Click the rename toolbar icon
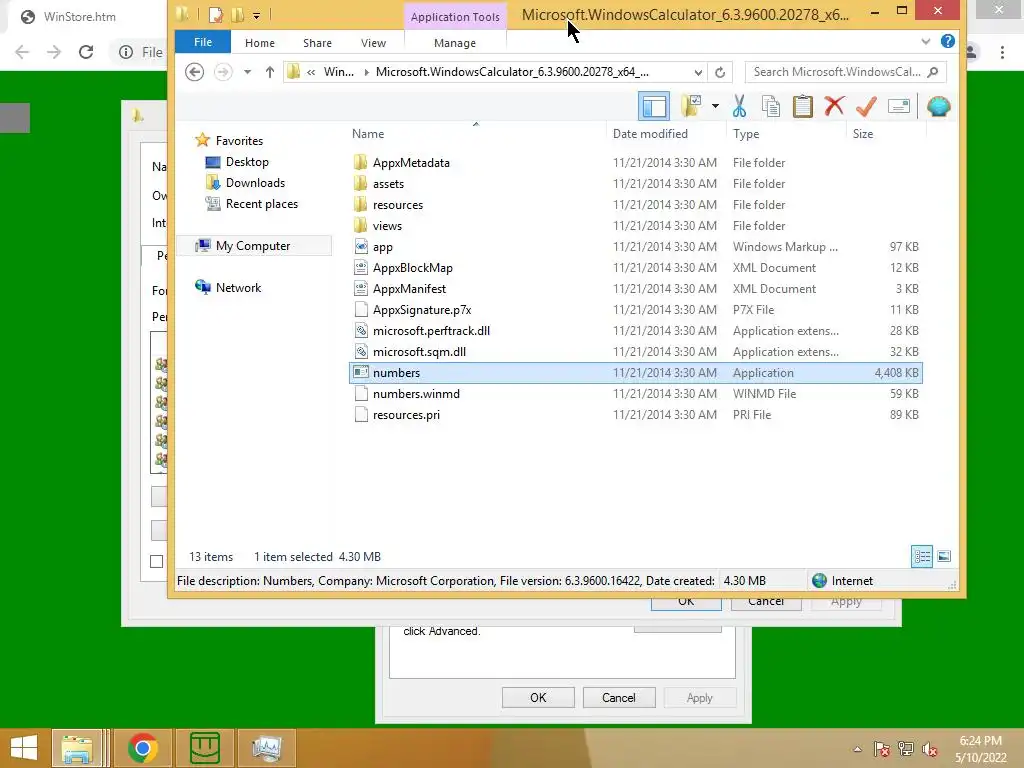The height and width of the screenshot is (768, 1024). point(899,106)
